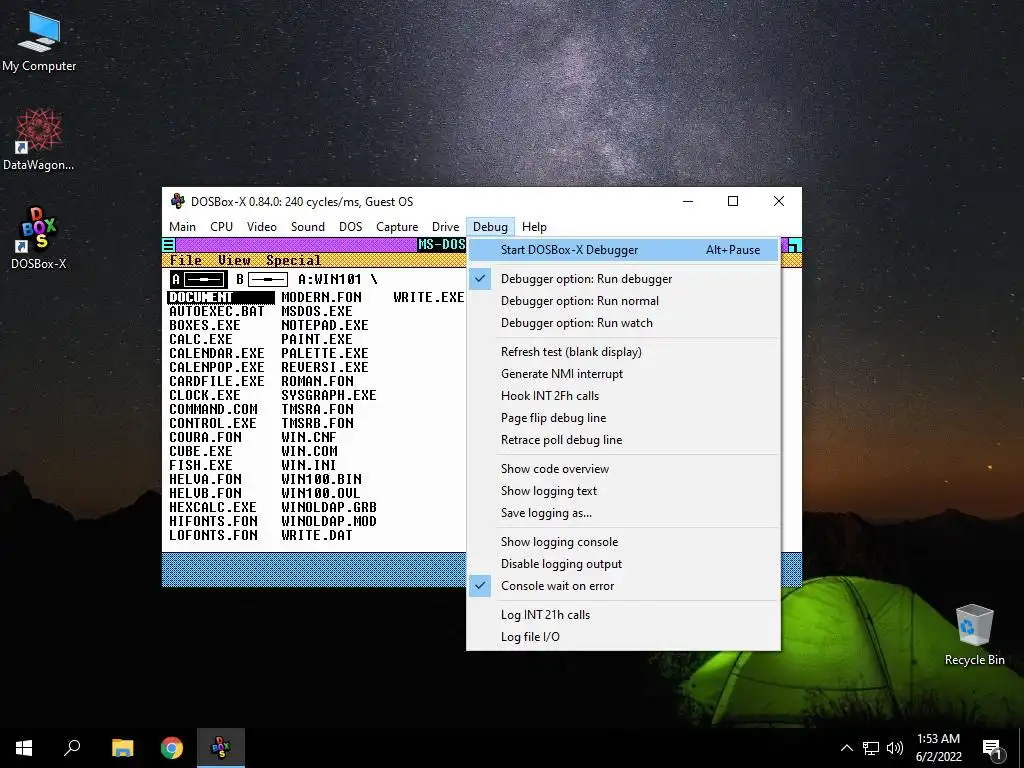
Task: Open the notification center
Action: pyautogui.click(x=992, y=749)
